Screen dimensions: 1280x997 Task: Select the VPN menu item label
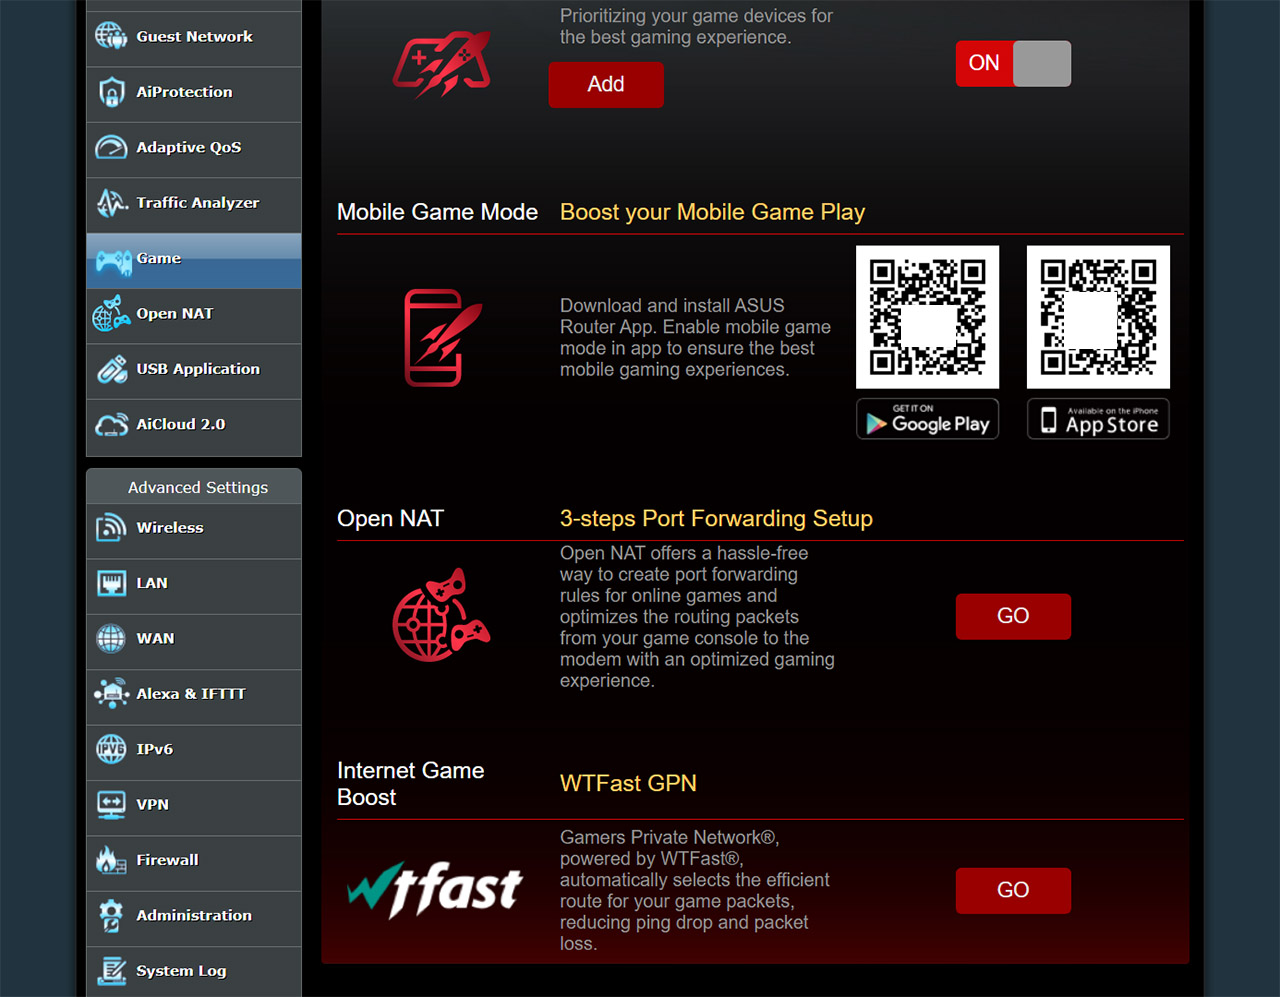[x=152, y=805]
